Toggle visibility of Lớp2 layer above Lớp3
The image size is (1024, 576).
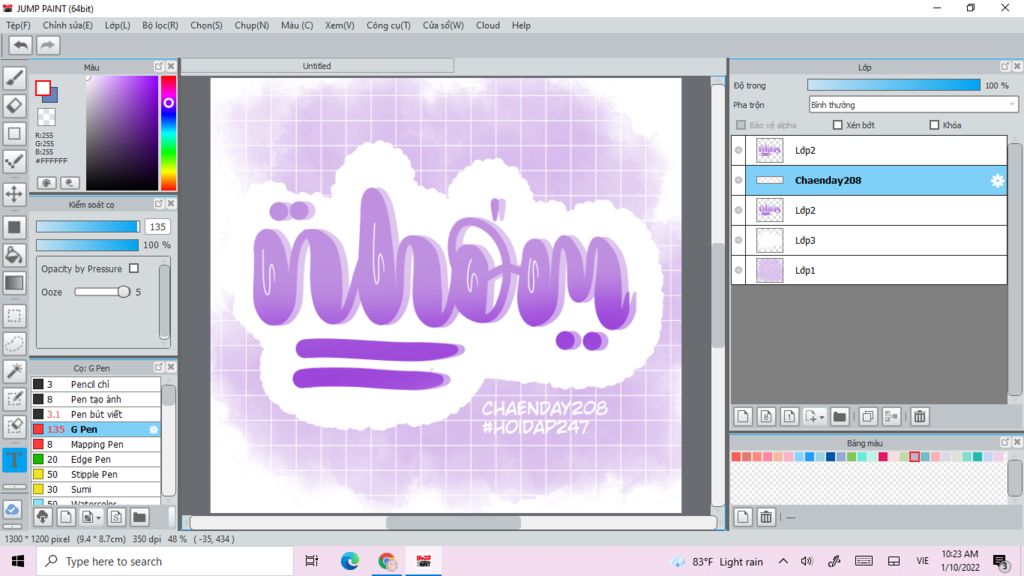(739, 210)
